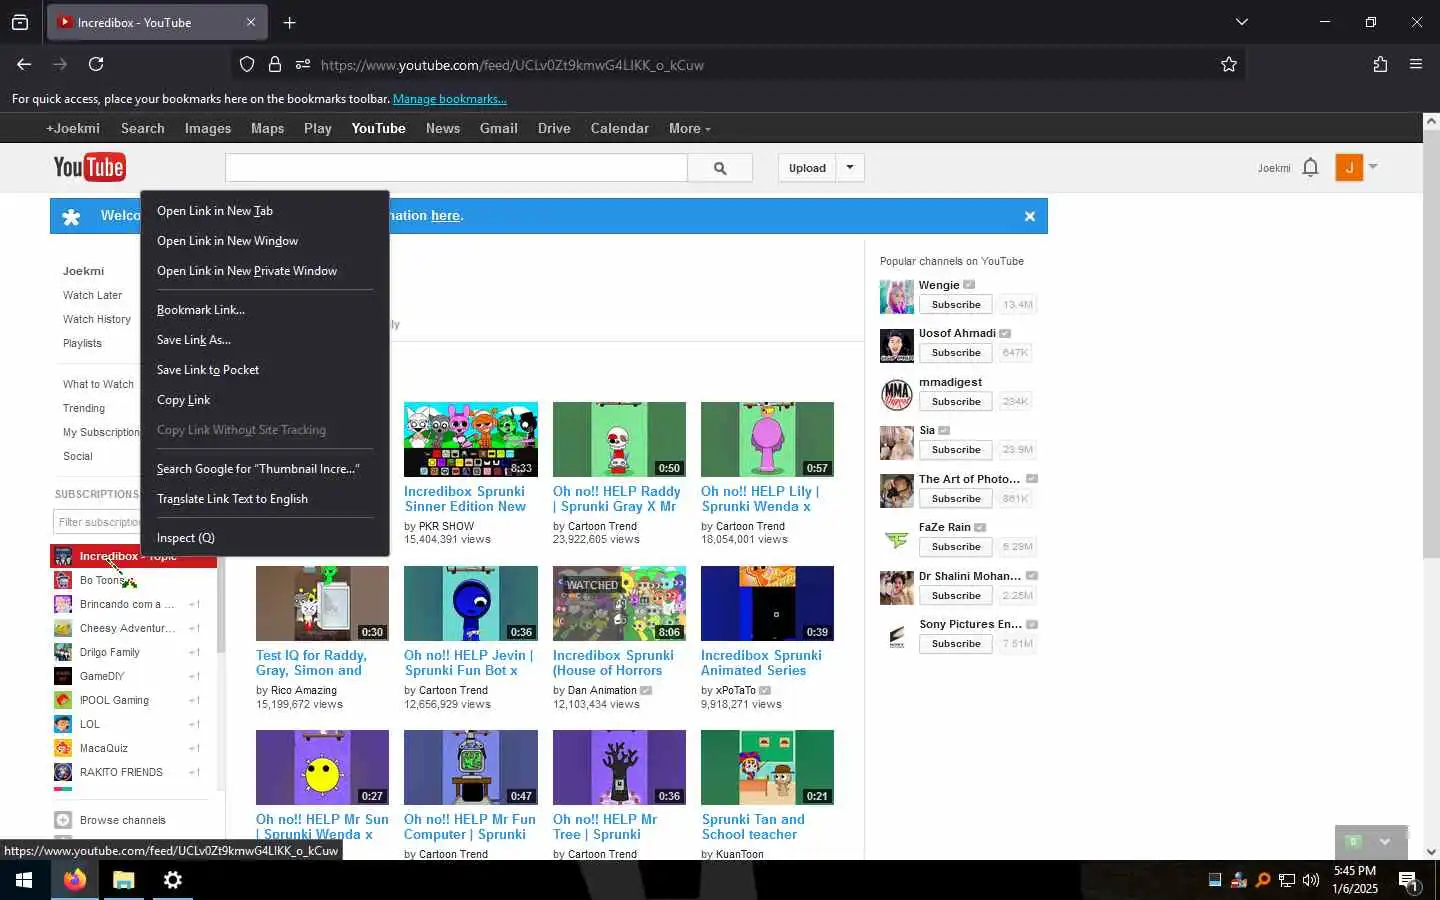The image size is (1440, 900).
Task: Open Firefox extensions icon
Action: coord(1380,64)
